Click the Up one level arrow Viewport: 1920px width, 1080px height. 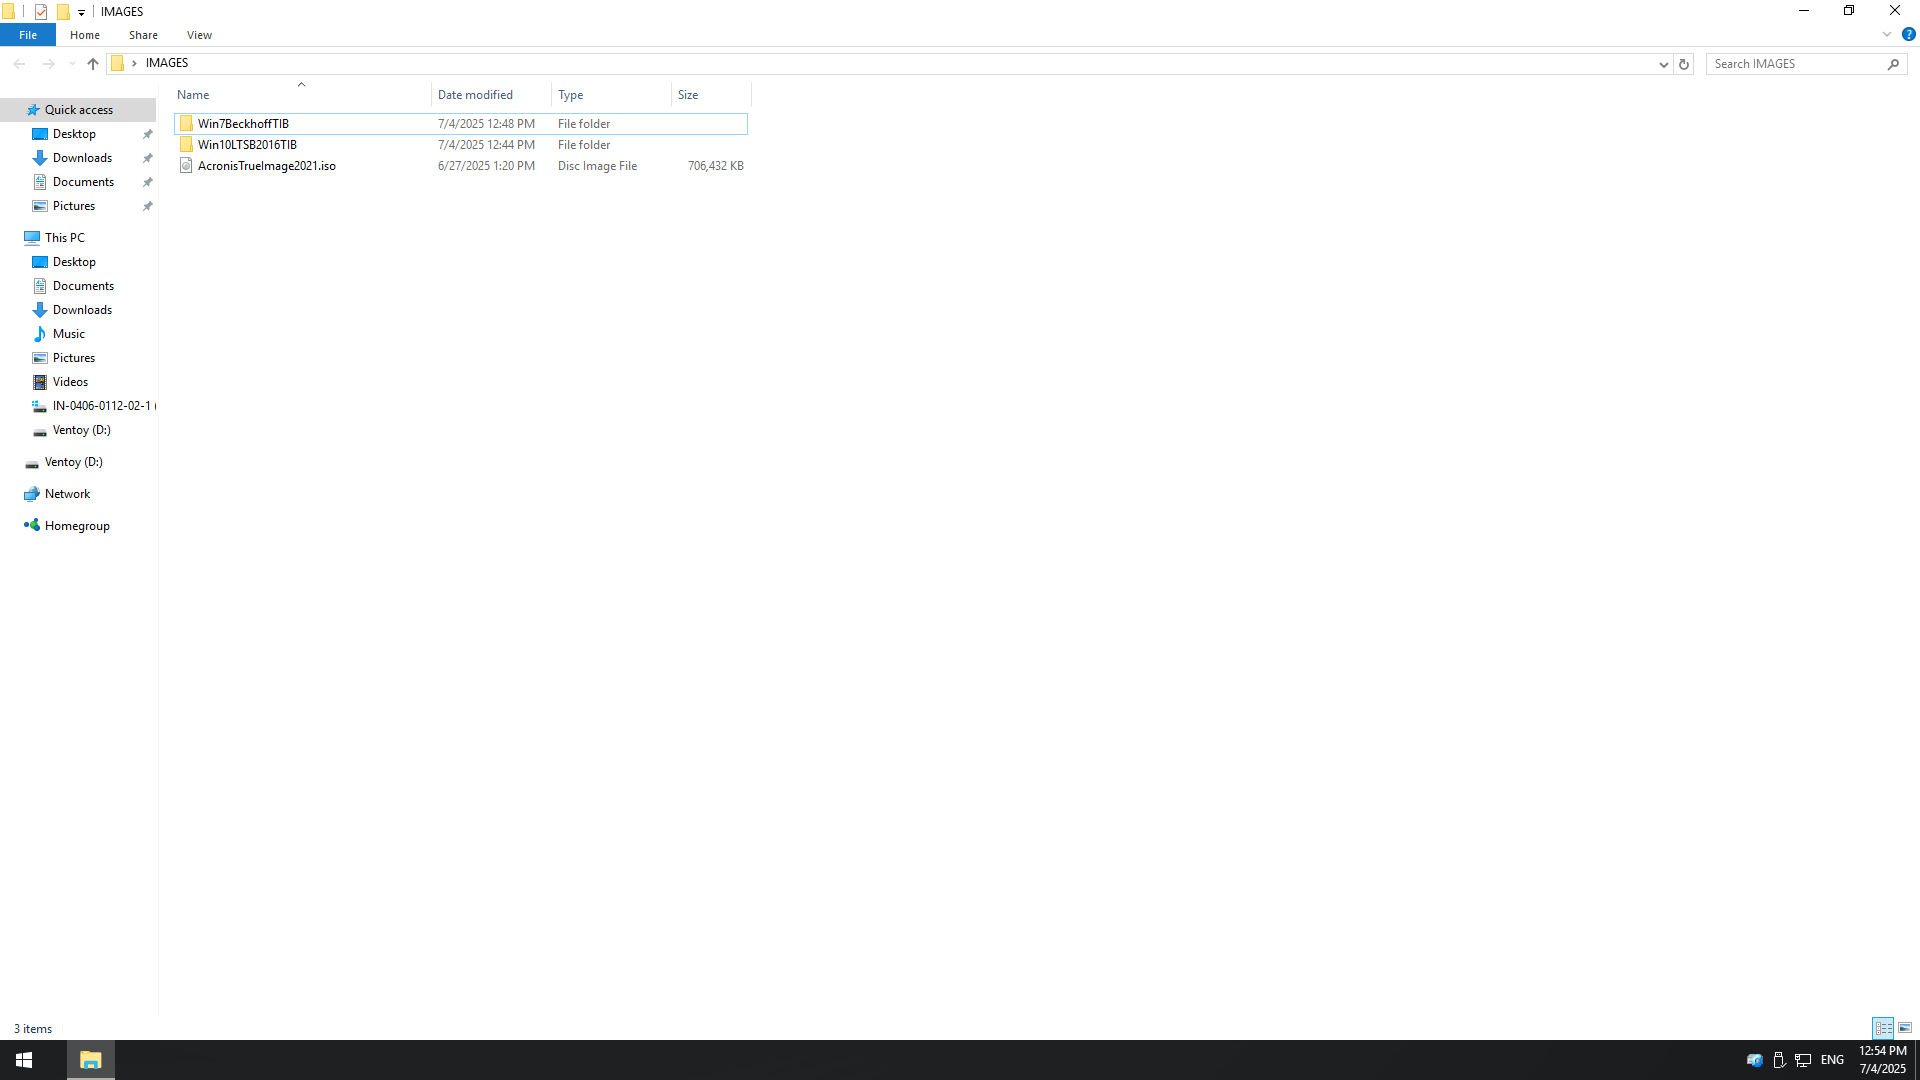pos(93,63)
